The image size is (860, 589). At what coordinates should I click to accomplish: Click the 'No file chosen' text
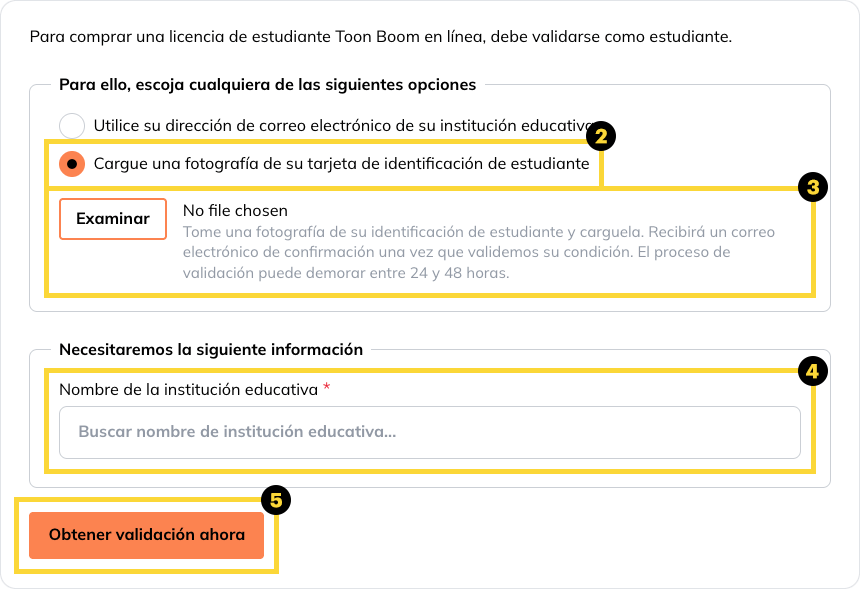235,211
